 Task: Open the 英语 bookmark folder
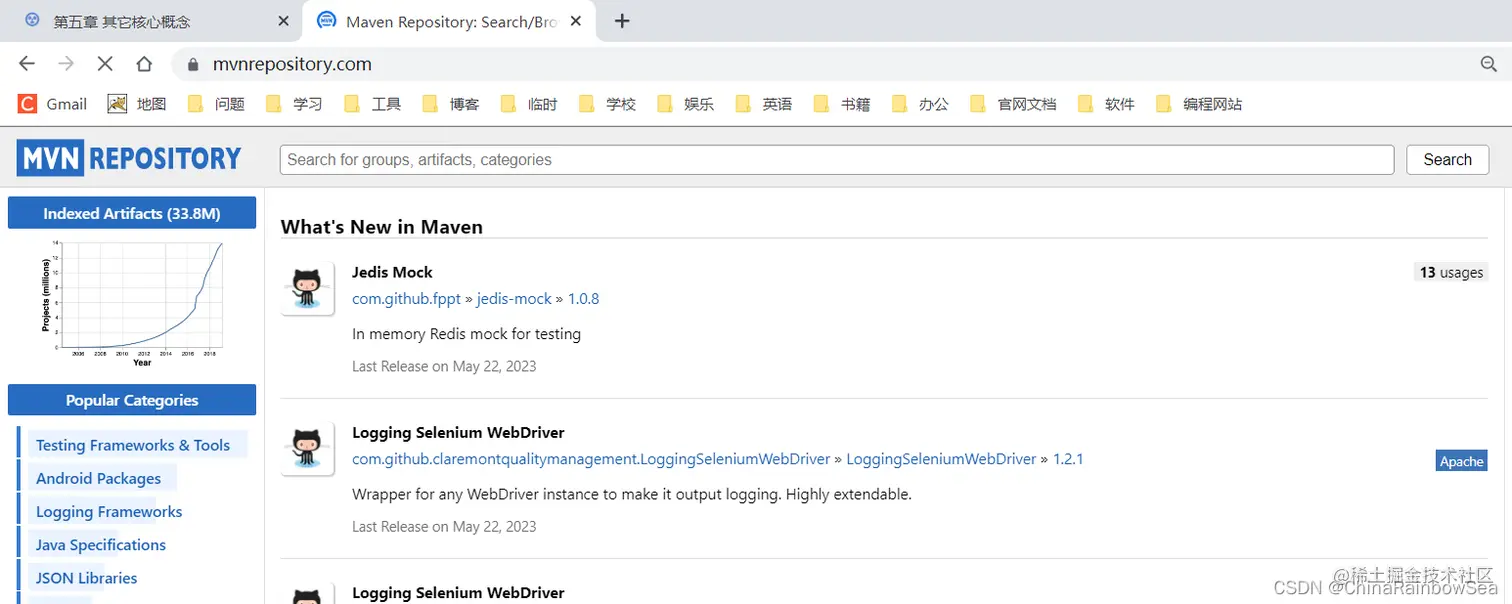763,104
